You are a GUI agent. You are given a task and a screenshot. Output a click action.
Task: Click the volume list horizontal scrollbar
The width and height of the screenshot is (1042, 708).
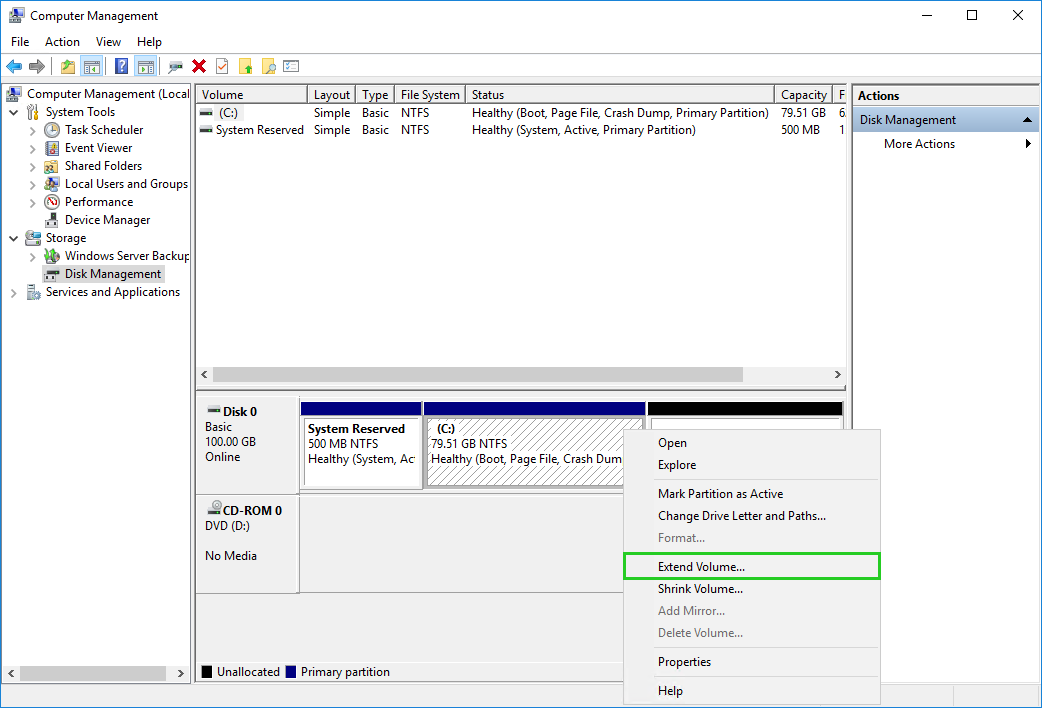click(478, 374)
